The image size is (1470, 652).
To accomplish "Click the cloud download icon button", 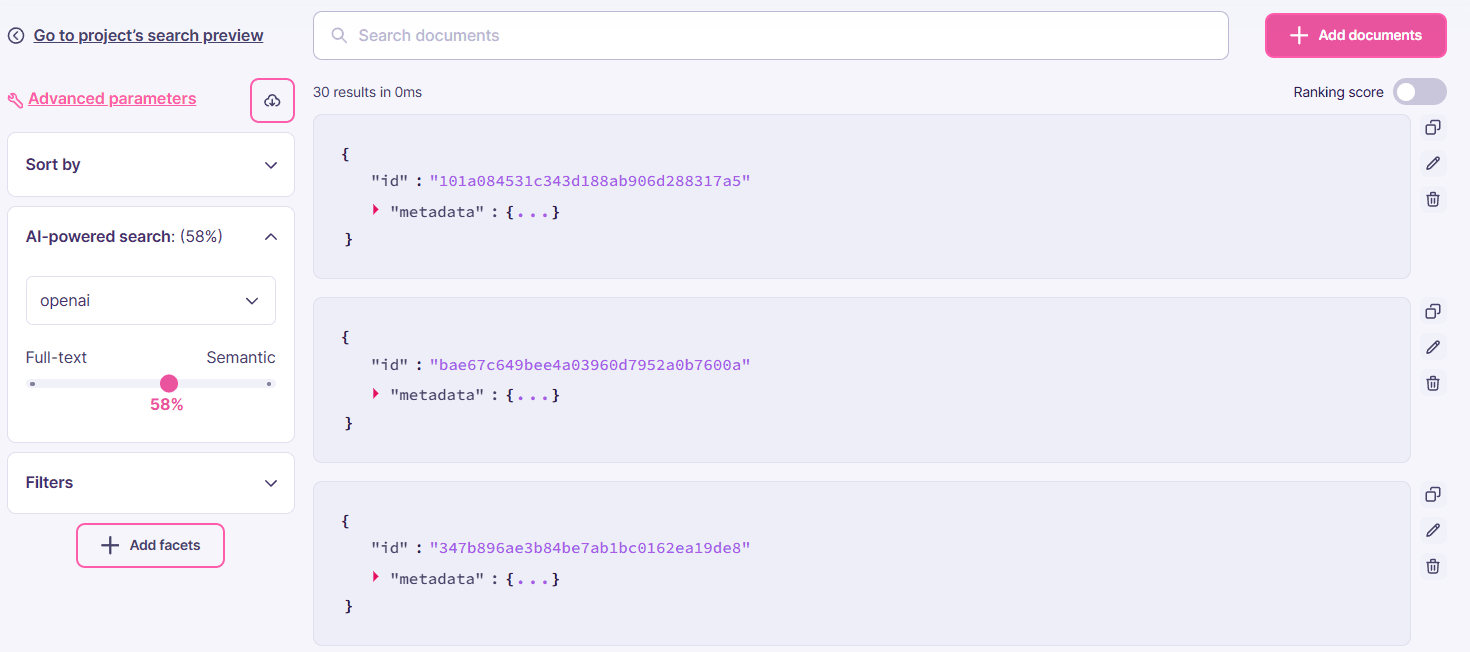I will 272,100.
